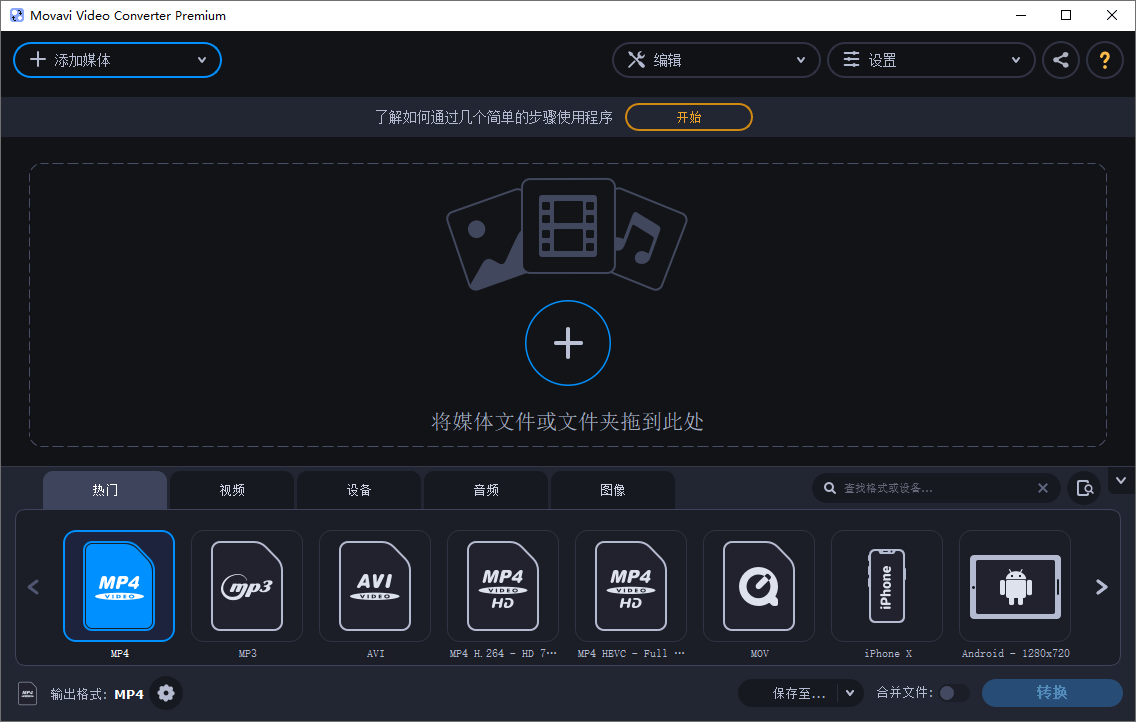Open the 设置 dropdown menu

tap(930, 60)
